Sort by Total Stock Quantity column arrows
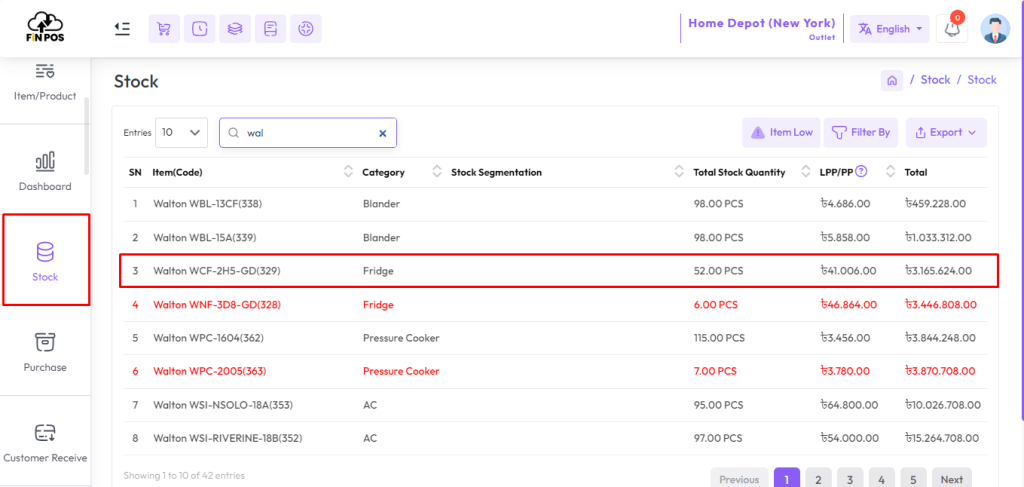The width and height of the screenshot is (1024, 487). 805,172
